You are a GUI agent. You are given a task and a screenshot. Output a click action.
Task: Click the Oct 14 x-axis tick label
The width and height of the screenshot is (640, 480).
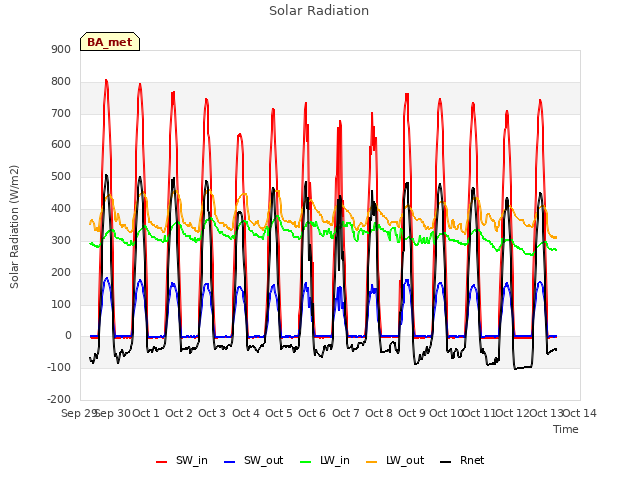pos(580,413)
